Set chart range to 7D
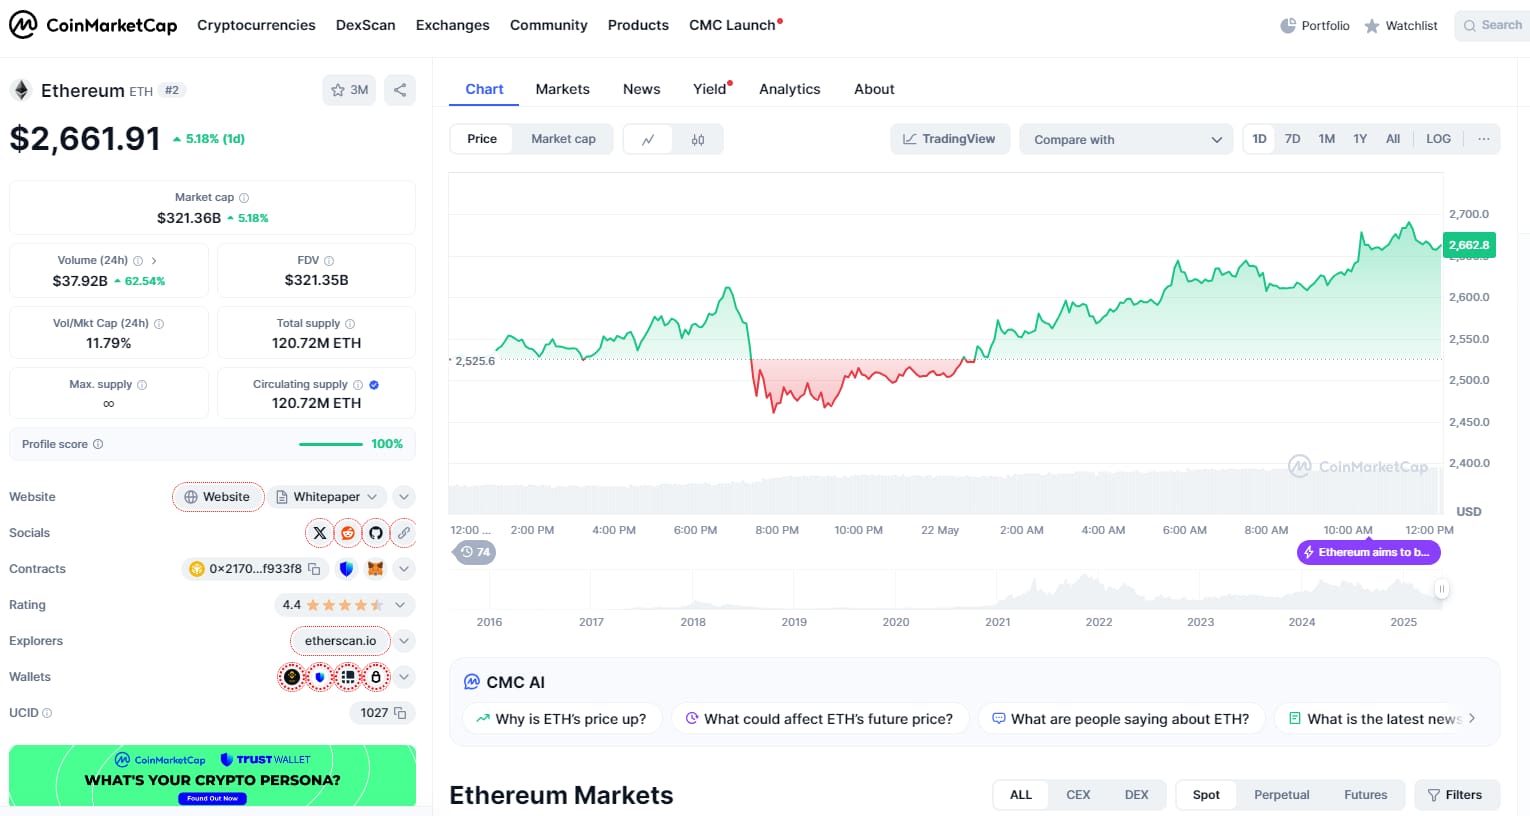1530x816 pixels. (1292, 139)
